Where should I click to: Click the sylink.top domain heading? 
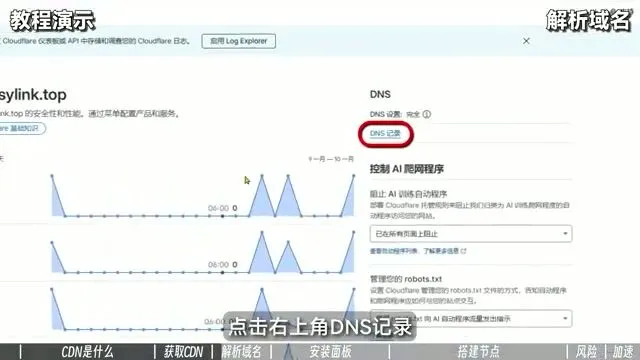[x=33, y=95]
